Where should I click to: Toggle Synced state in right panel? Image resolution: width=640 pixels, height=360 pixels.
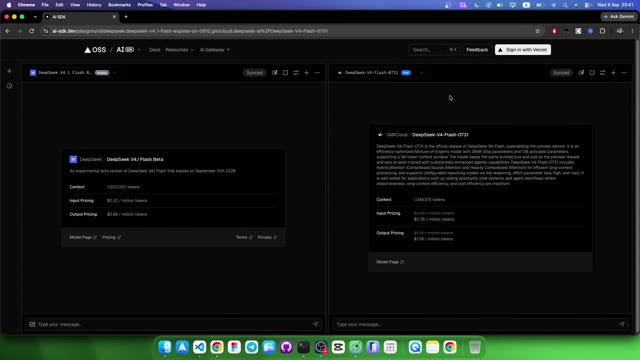click(561, 73)
